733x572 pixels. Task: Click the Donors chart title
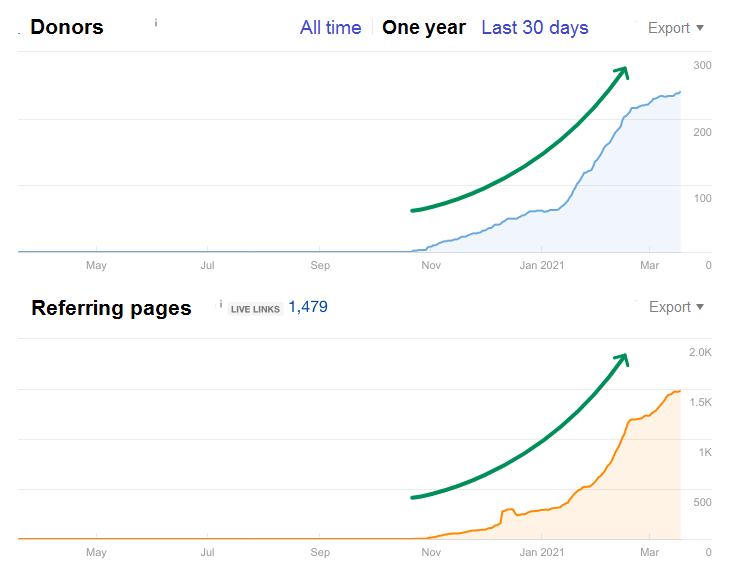(66, 28)
